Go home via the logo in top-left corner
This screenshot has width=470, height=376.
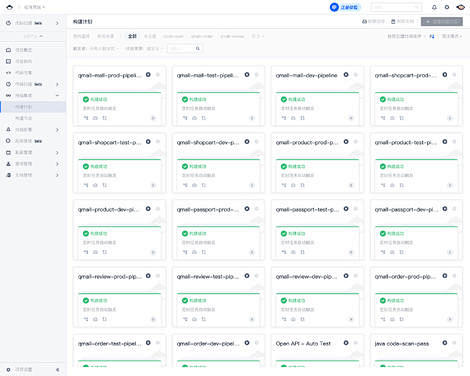click(x=10, y=7)
